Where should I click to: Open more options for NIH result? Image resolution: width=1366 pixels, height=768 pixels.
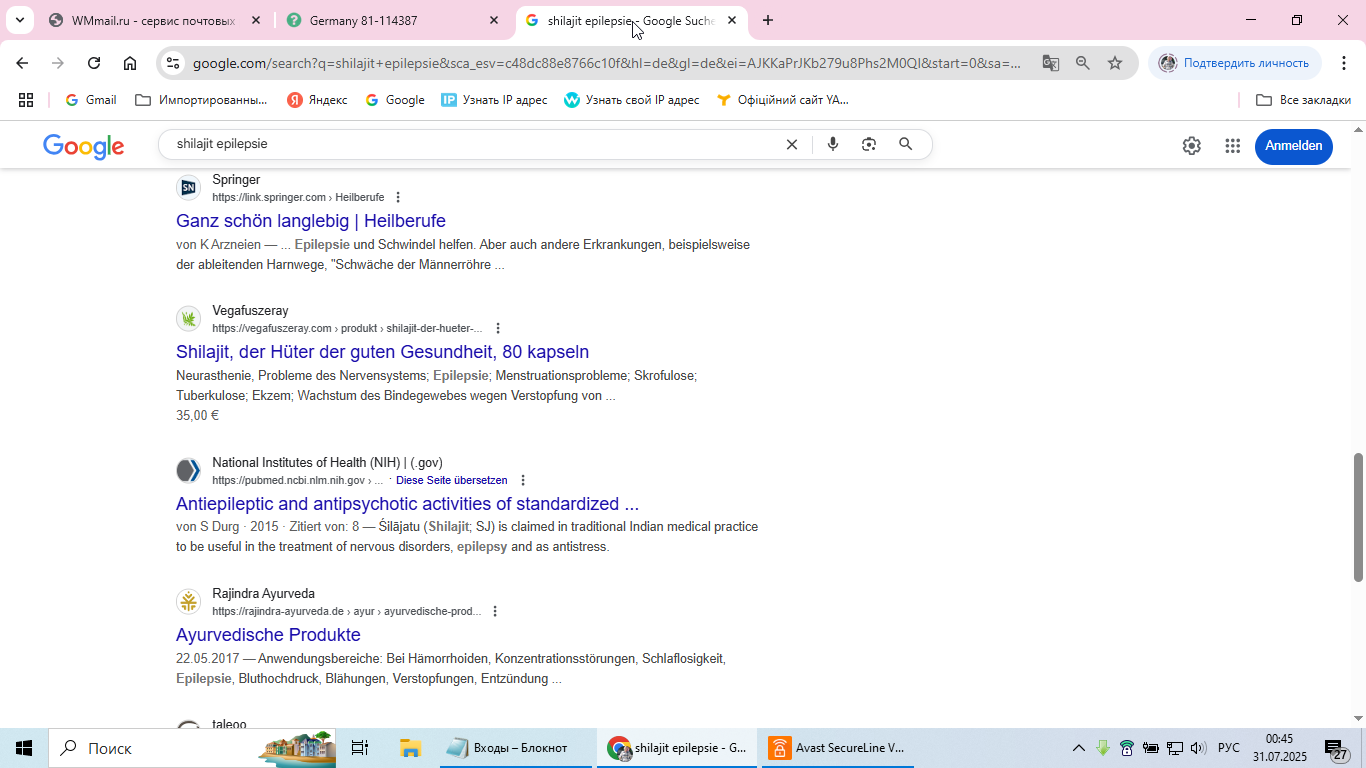click(x=523, y=481)
